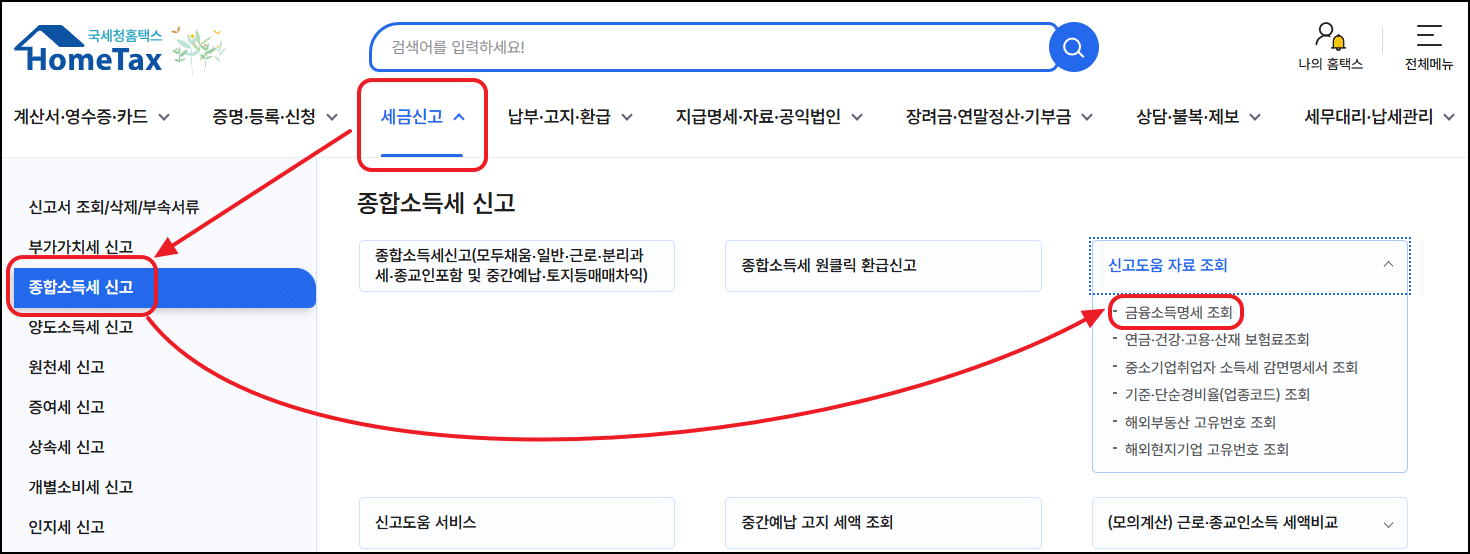Viewport: 1470px width, 554px height.
Task: Select 양도소득세 신고 in sidebar
Action: [x=81, y=327]
